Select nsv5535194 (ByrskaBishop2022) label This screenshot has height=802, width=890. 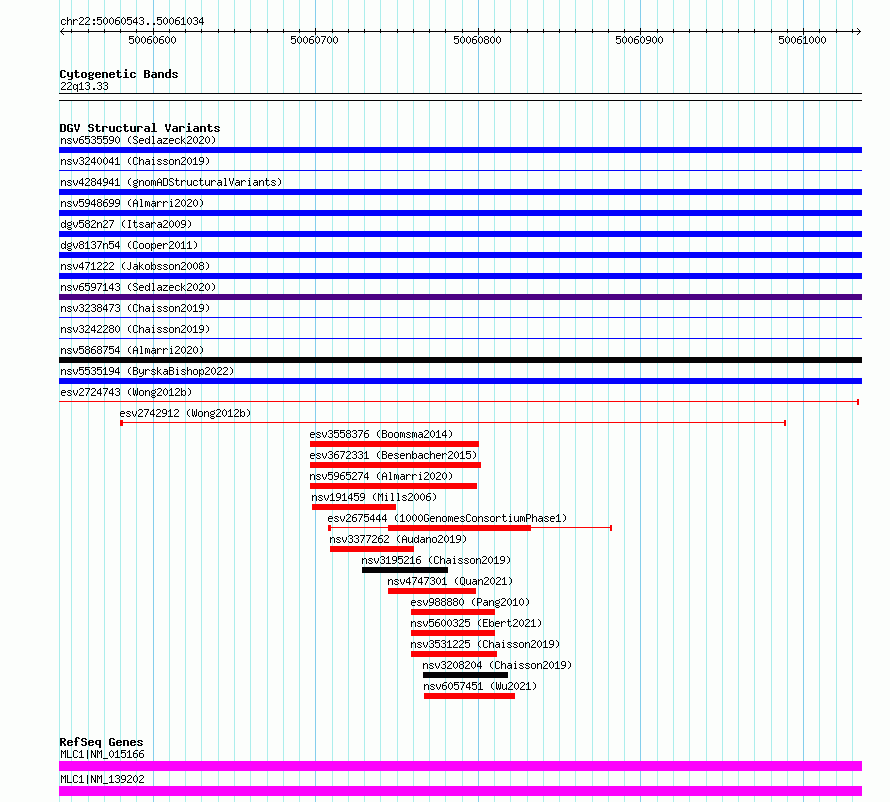pyautogui.click(x=147, y=371)
